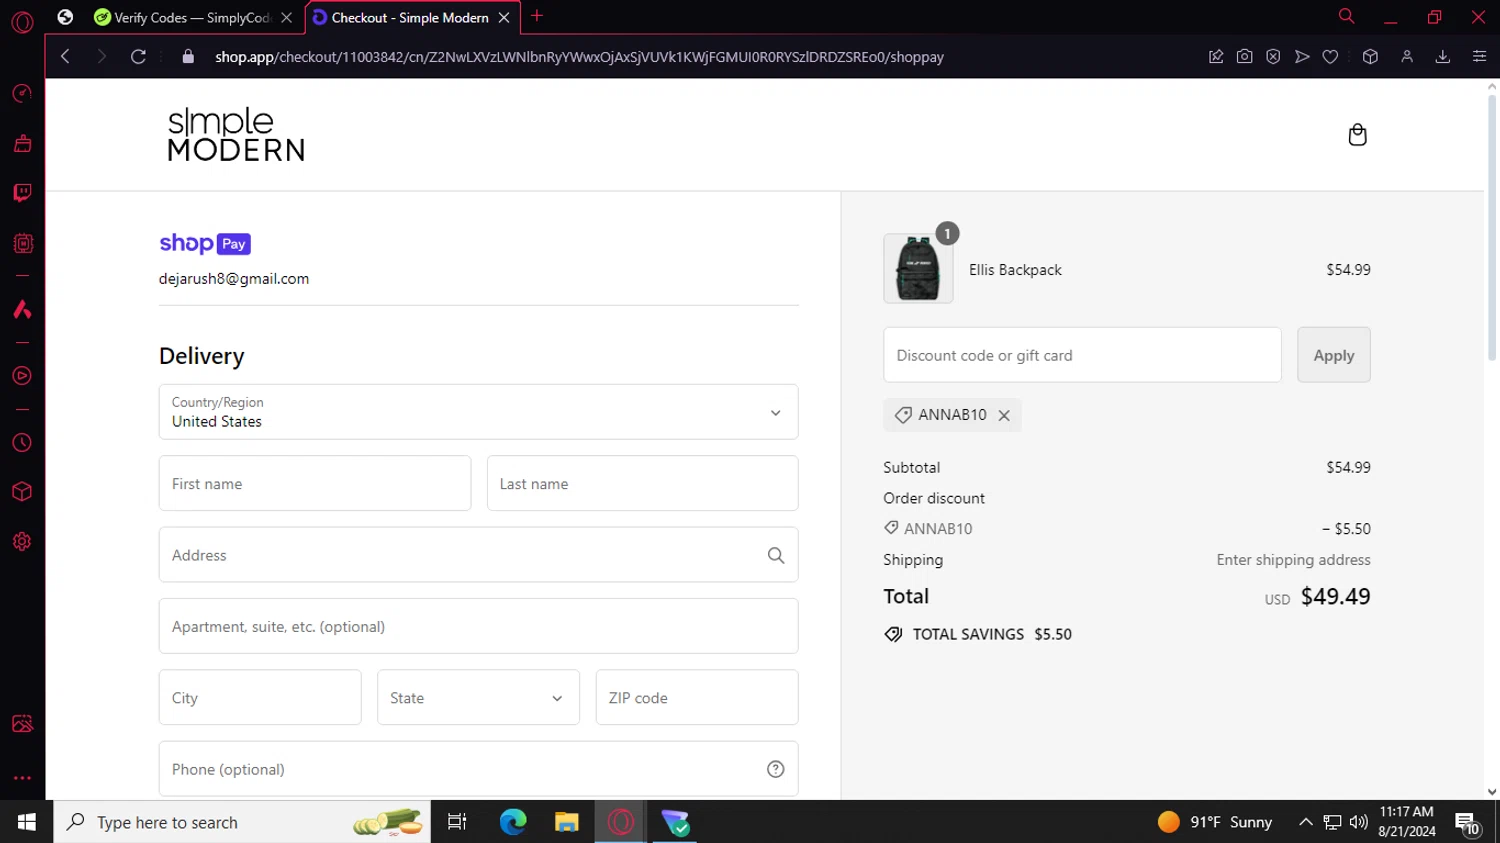The height and width of the screenshot is (843, 1500).
Task: Open the profile account icon
Action: coord(1407,57)
